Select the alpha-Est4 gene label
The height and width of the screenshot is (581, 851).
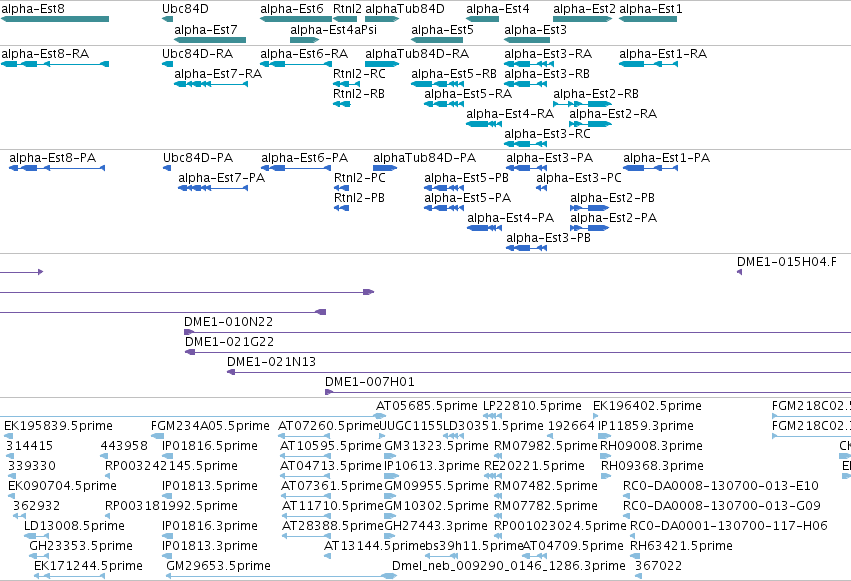tap(498, 9)
